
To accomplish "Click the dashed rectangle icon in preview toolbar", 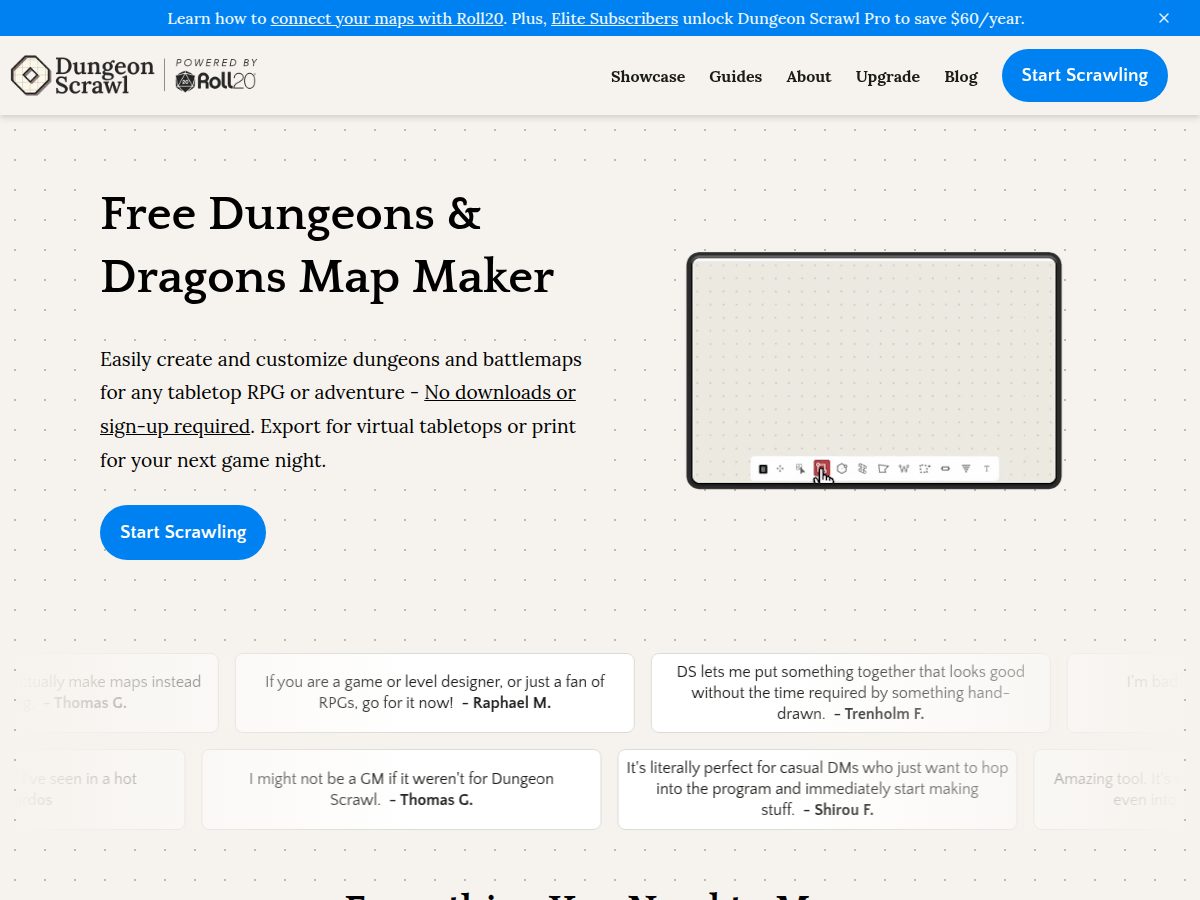I will [925, 468].
